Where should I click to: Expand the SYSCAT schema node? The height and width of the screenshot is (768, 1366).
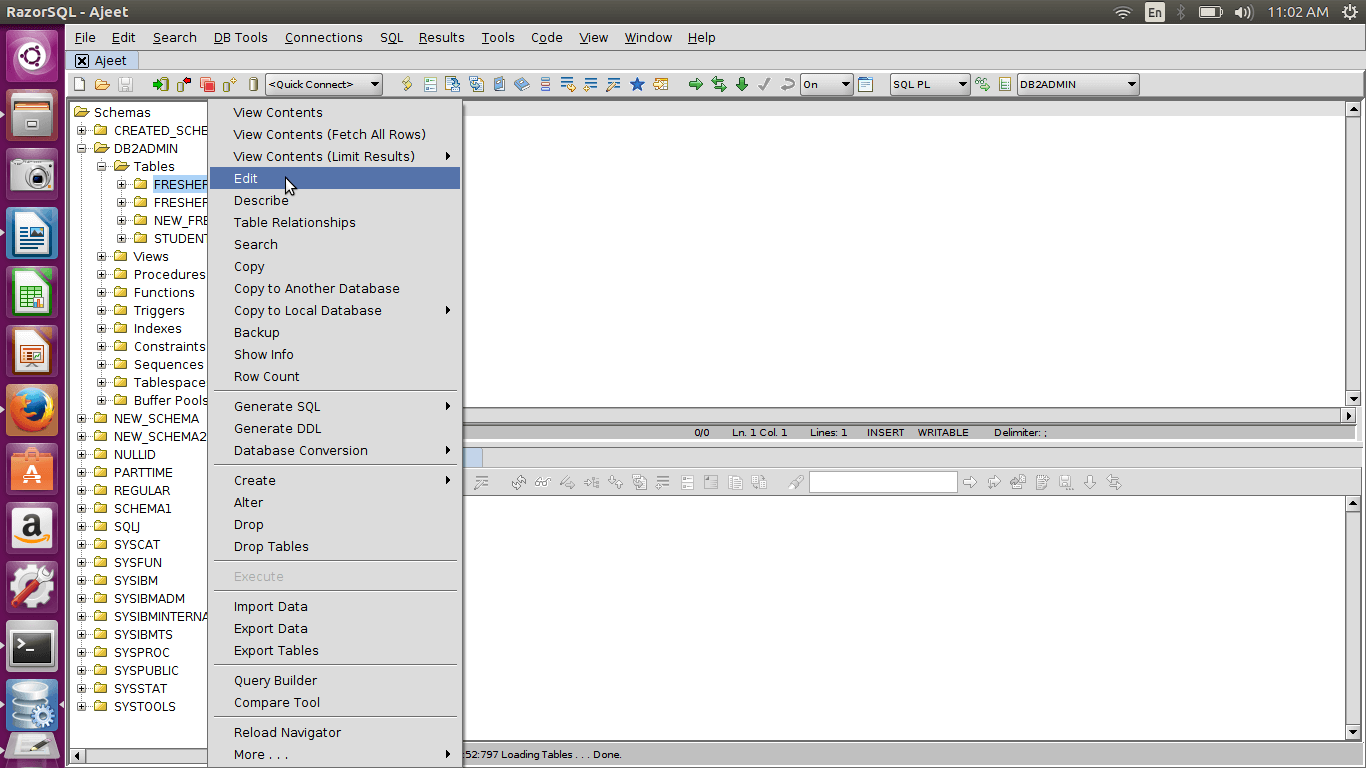(83, 545)
